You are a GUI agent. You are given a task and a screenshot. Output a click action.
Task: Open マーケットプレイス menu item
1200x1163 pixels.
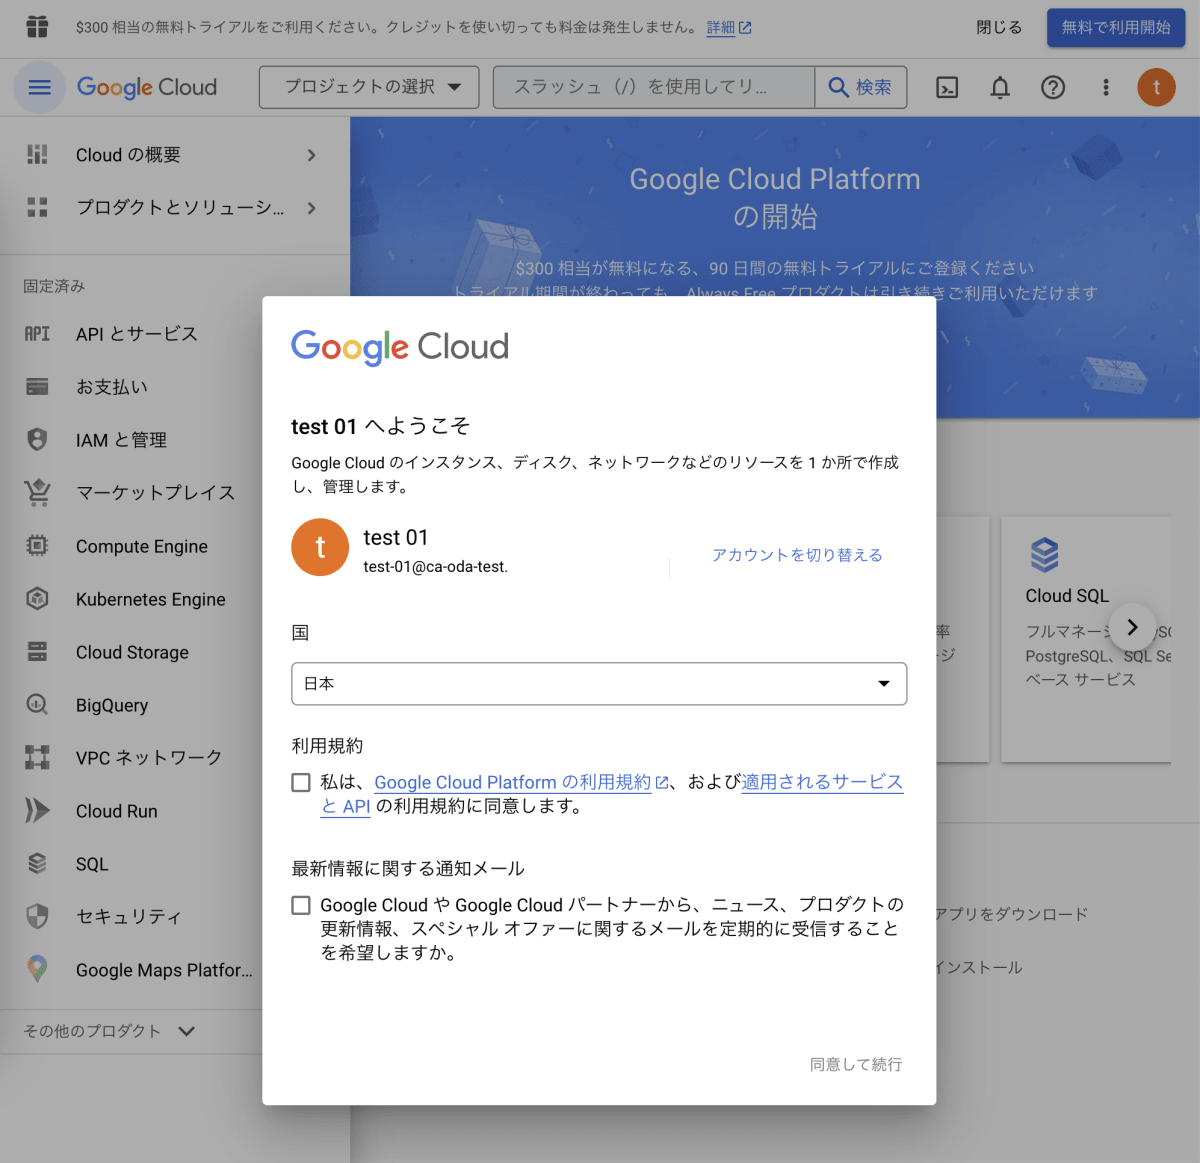[x=156, y=493]
